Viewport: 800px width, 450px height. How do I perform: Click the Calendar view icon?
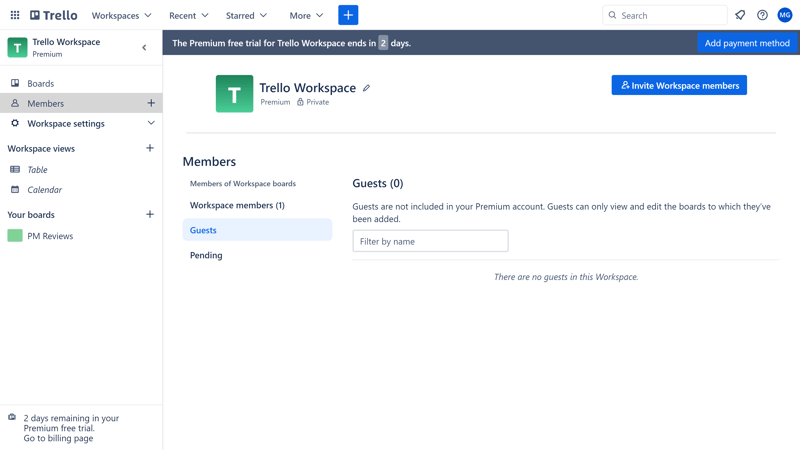15,189
